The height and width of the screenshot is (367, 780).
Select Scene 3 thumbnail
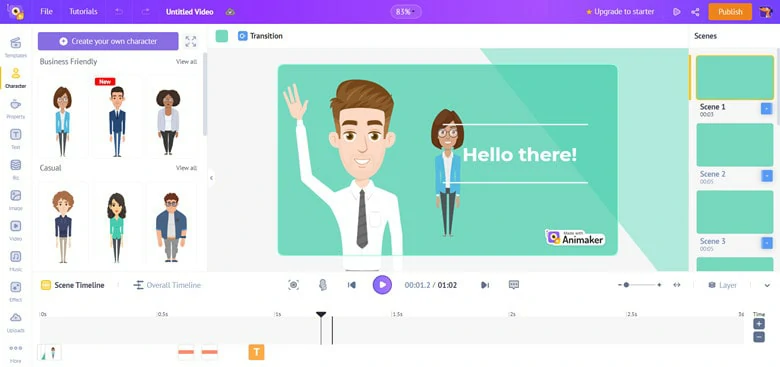(735, 212)
